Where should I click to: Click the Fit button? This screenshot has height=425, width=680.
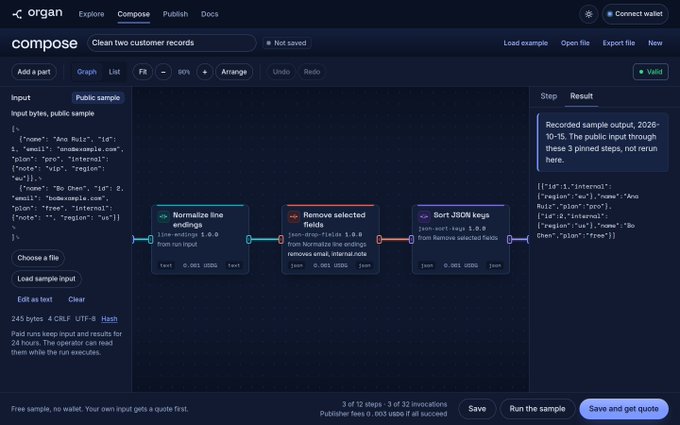143,72
